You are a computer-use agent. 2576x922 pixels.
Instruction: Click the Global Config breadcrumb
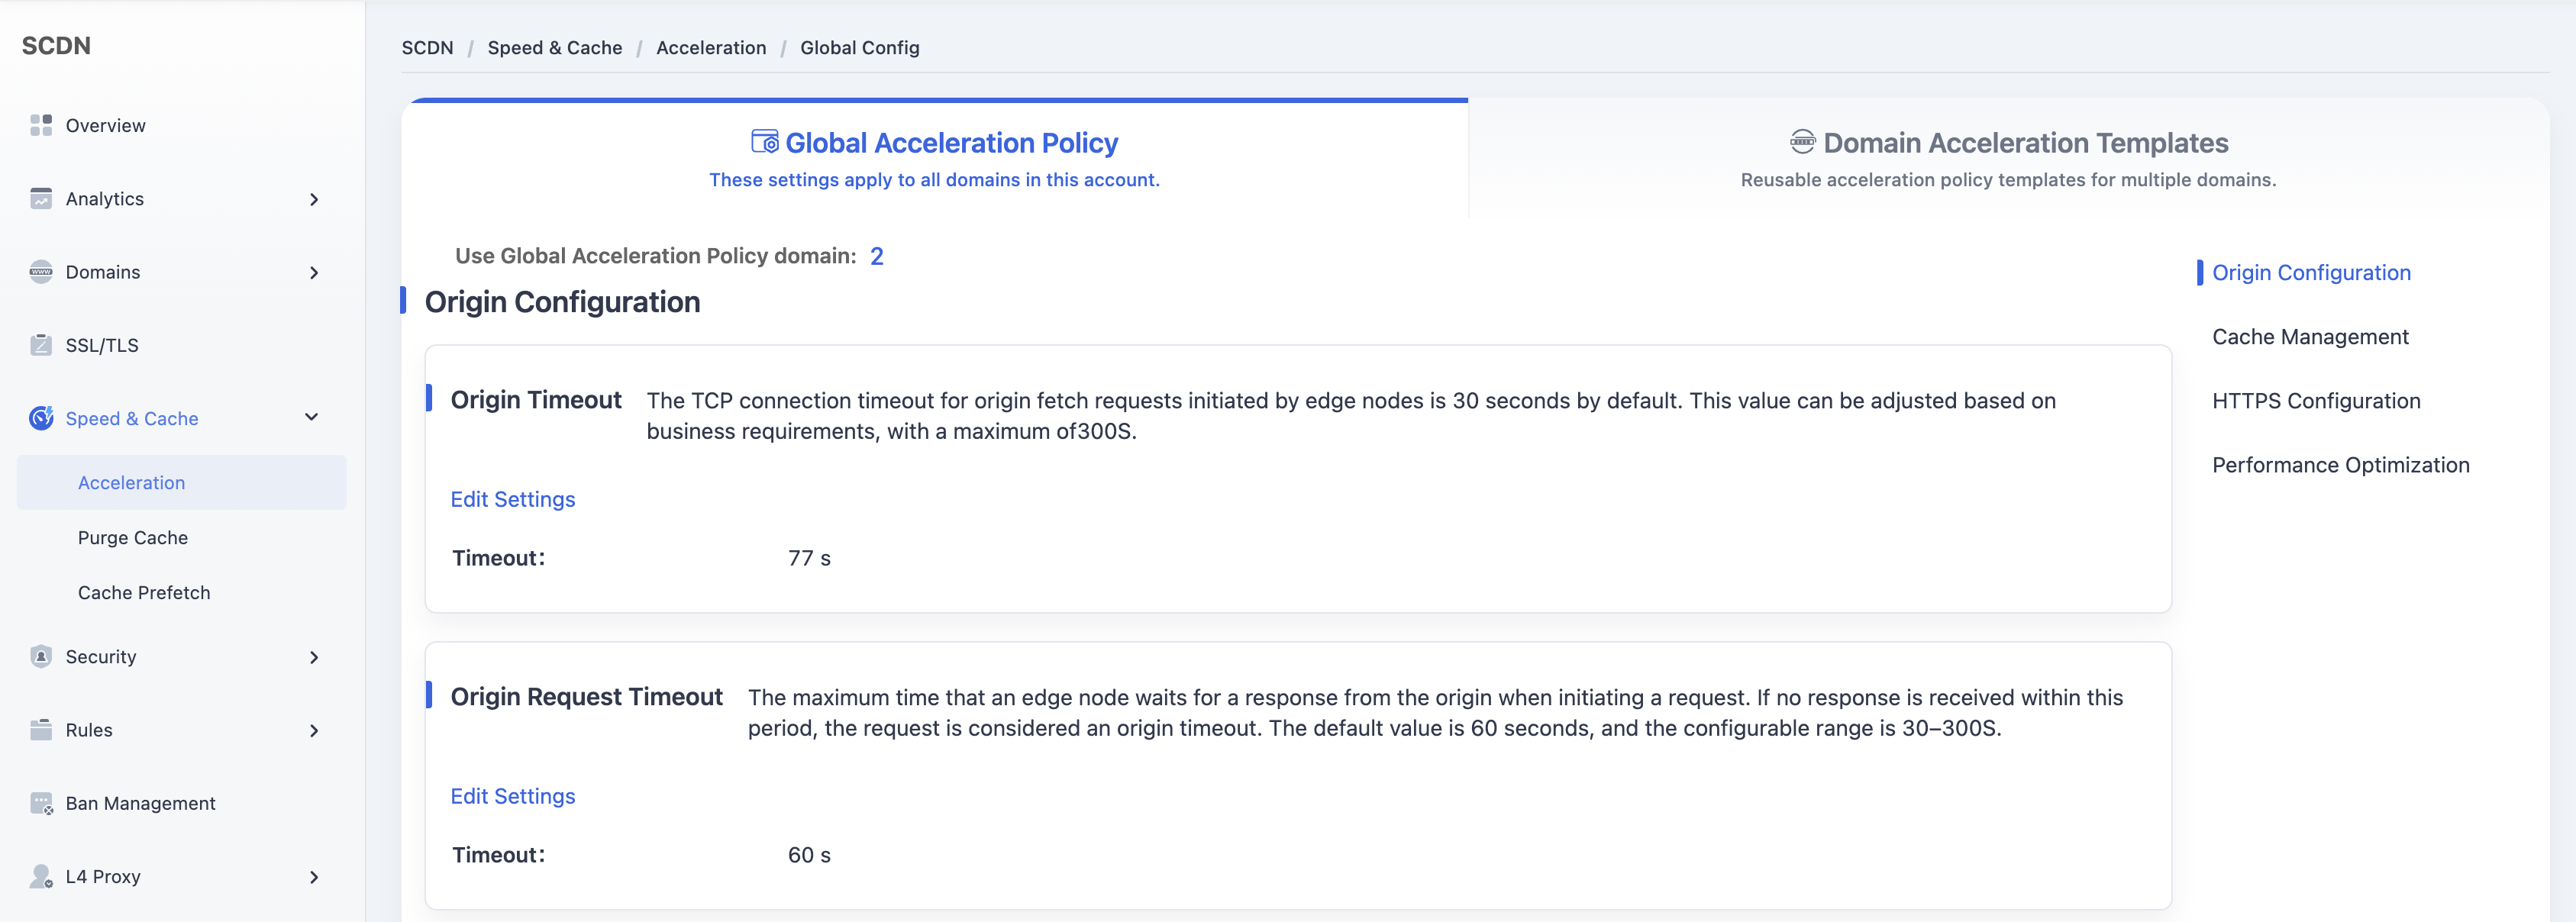tap(860, 47)
